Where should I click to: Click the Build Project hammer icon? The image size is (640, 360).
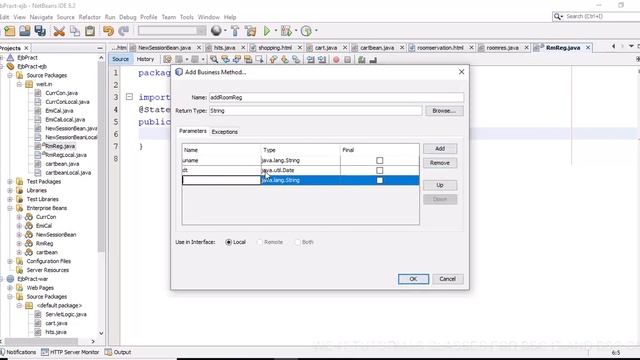coord(235,31)
